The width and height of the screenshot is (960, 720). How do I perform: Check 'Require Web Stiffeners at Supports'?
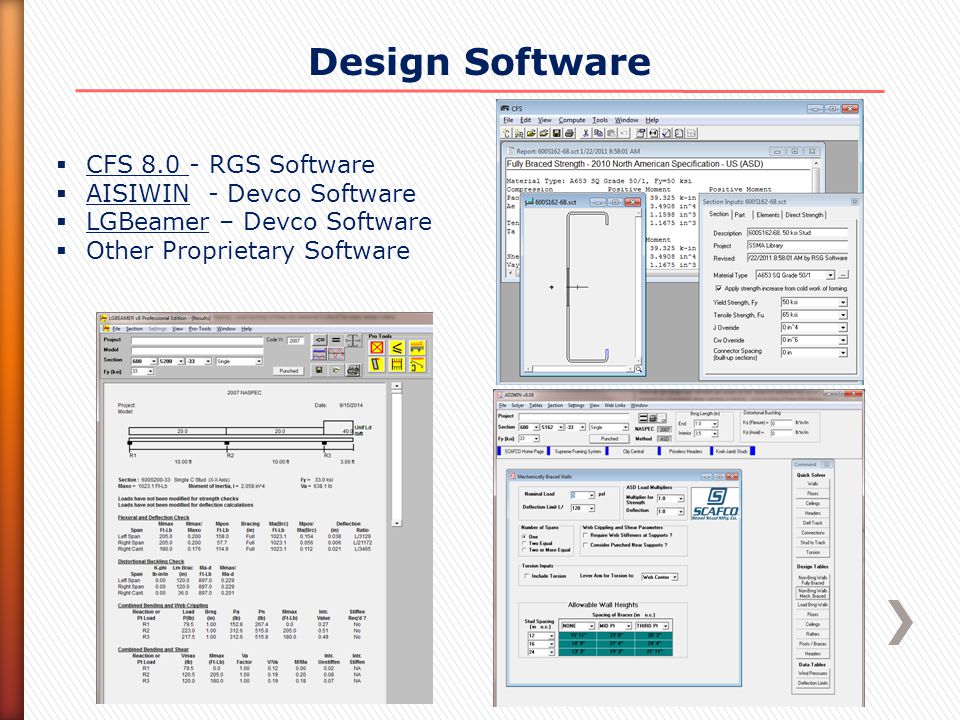(x=585, y=535)
